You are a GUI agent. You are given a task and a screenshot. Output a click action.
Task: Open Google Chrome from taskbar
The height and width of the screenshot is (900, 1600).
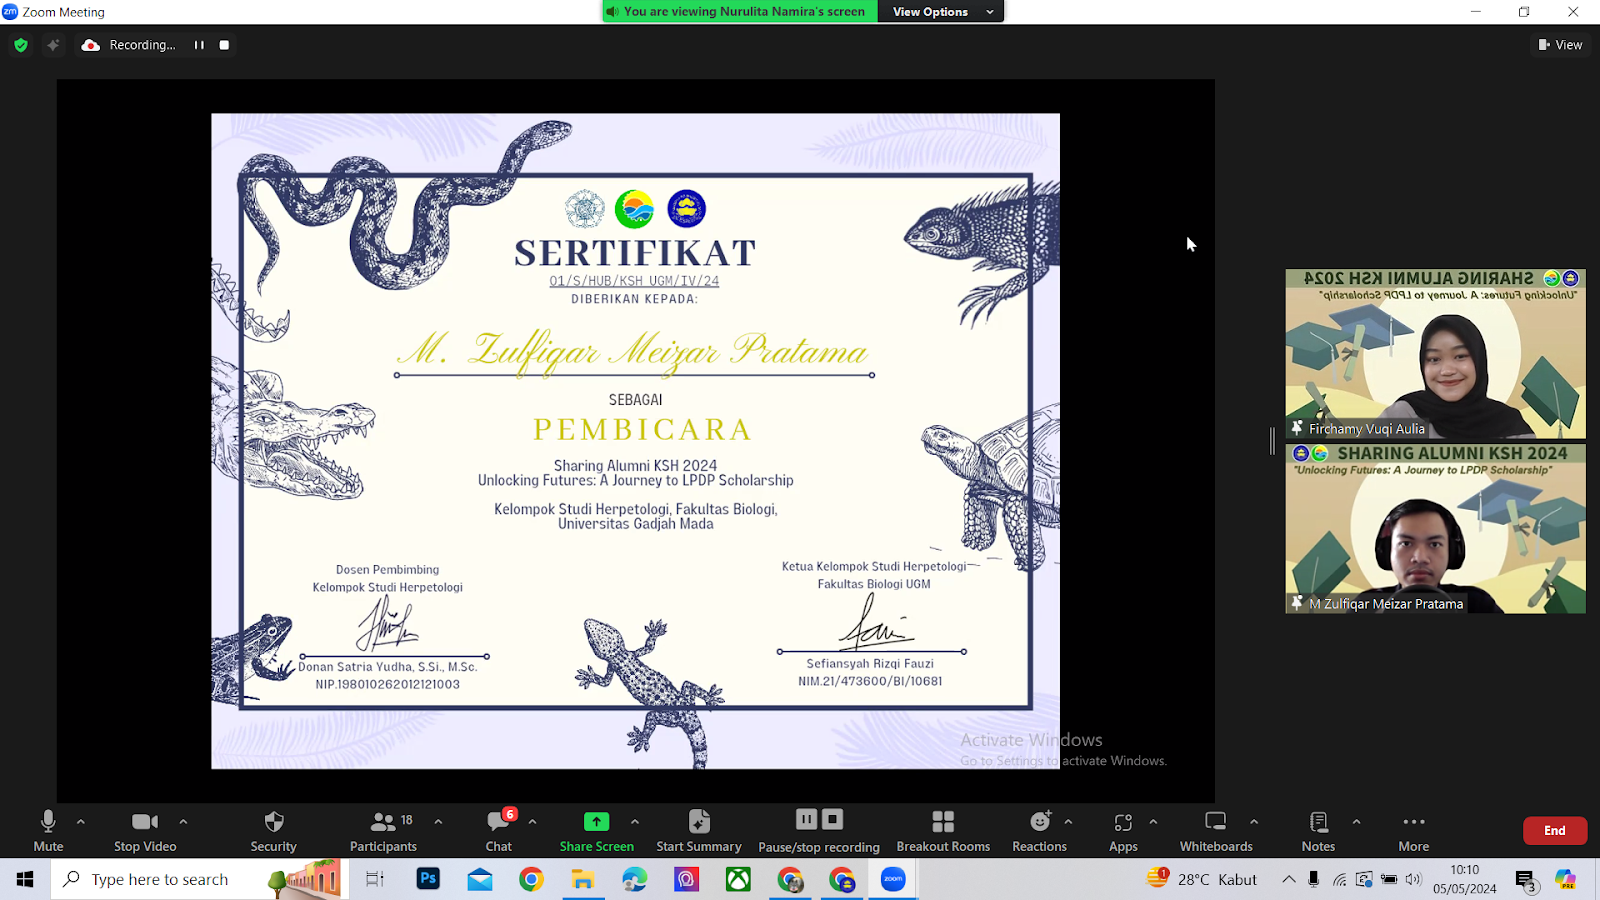(531, 879)
